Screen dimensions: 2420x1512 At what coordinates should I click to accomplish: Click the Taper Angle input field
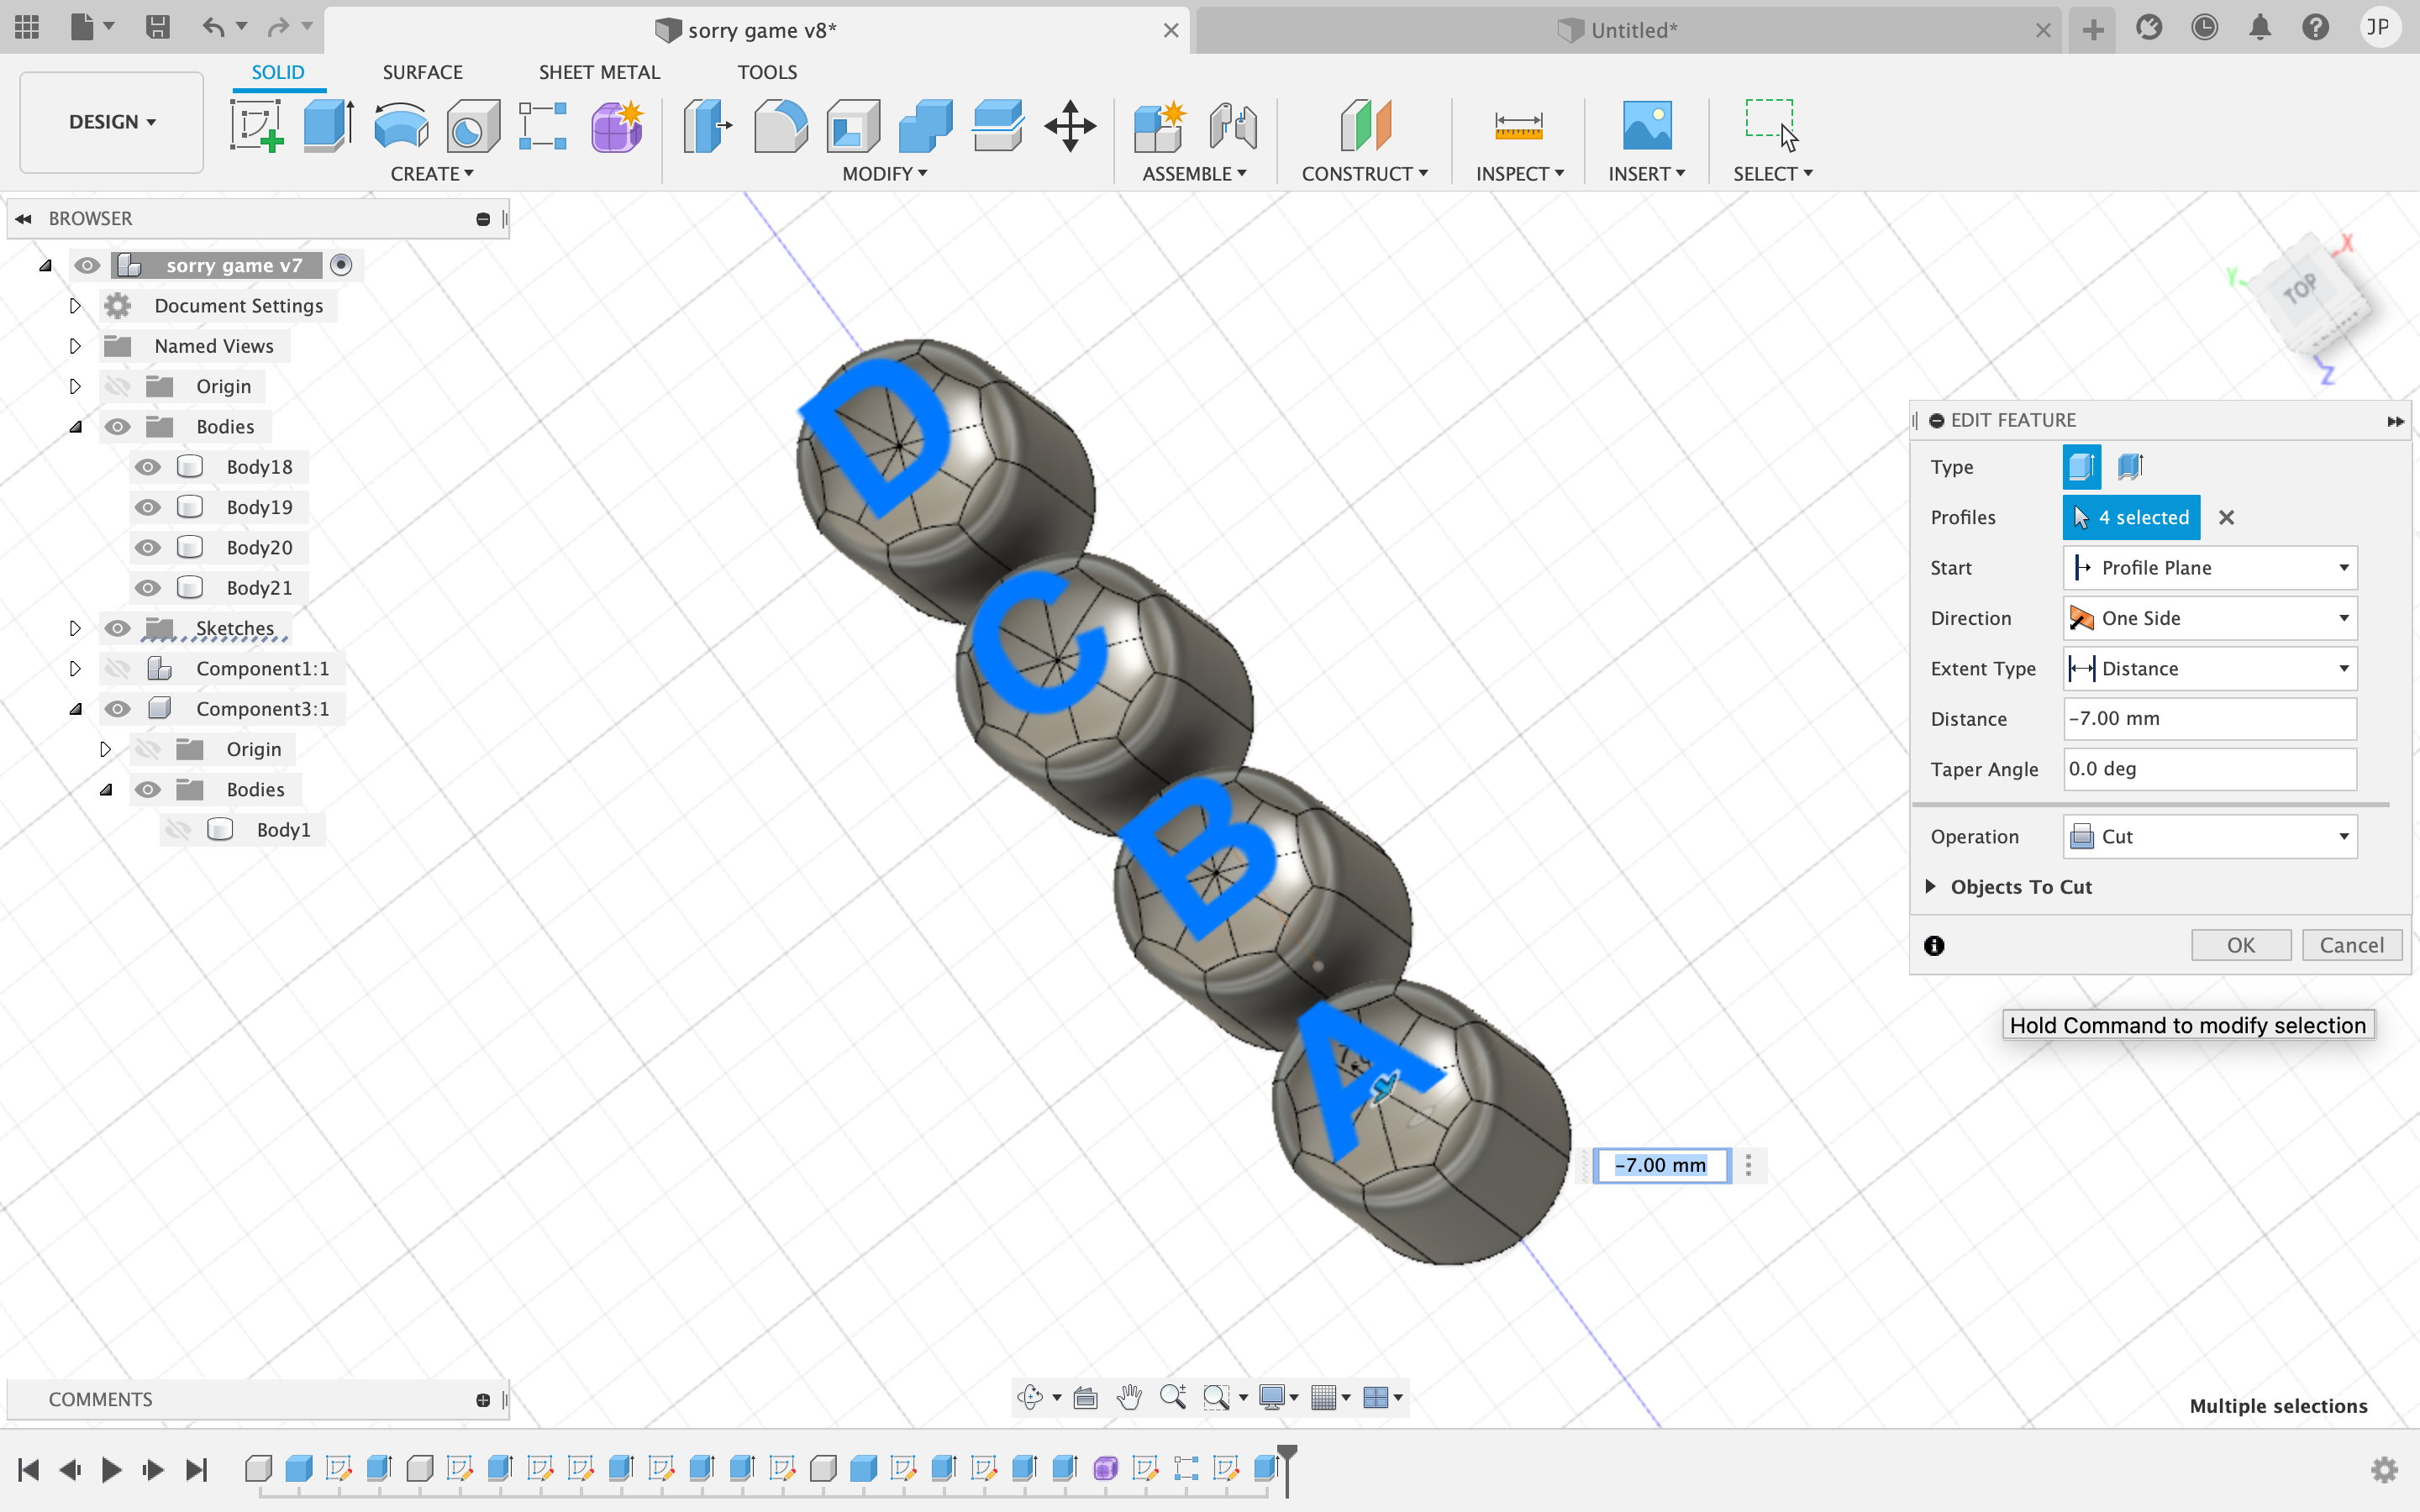point(2210,769)
